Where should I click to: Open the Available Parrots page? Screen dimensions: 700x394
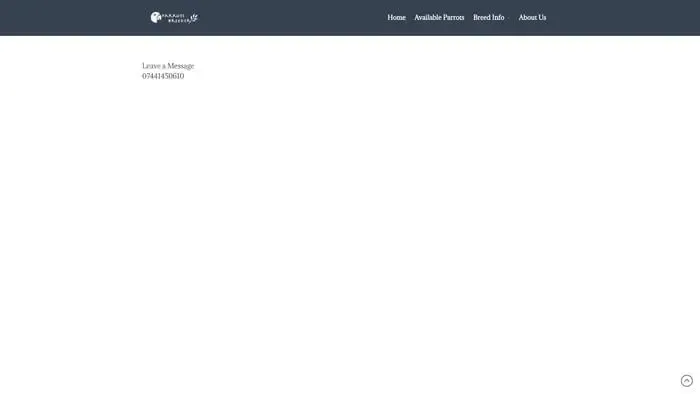tap(439, 17)
